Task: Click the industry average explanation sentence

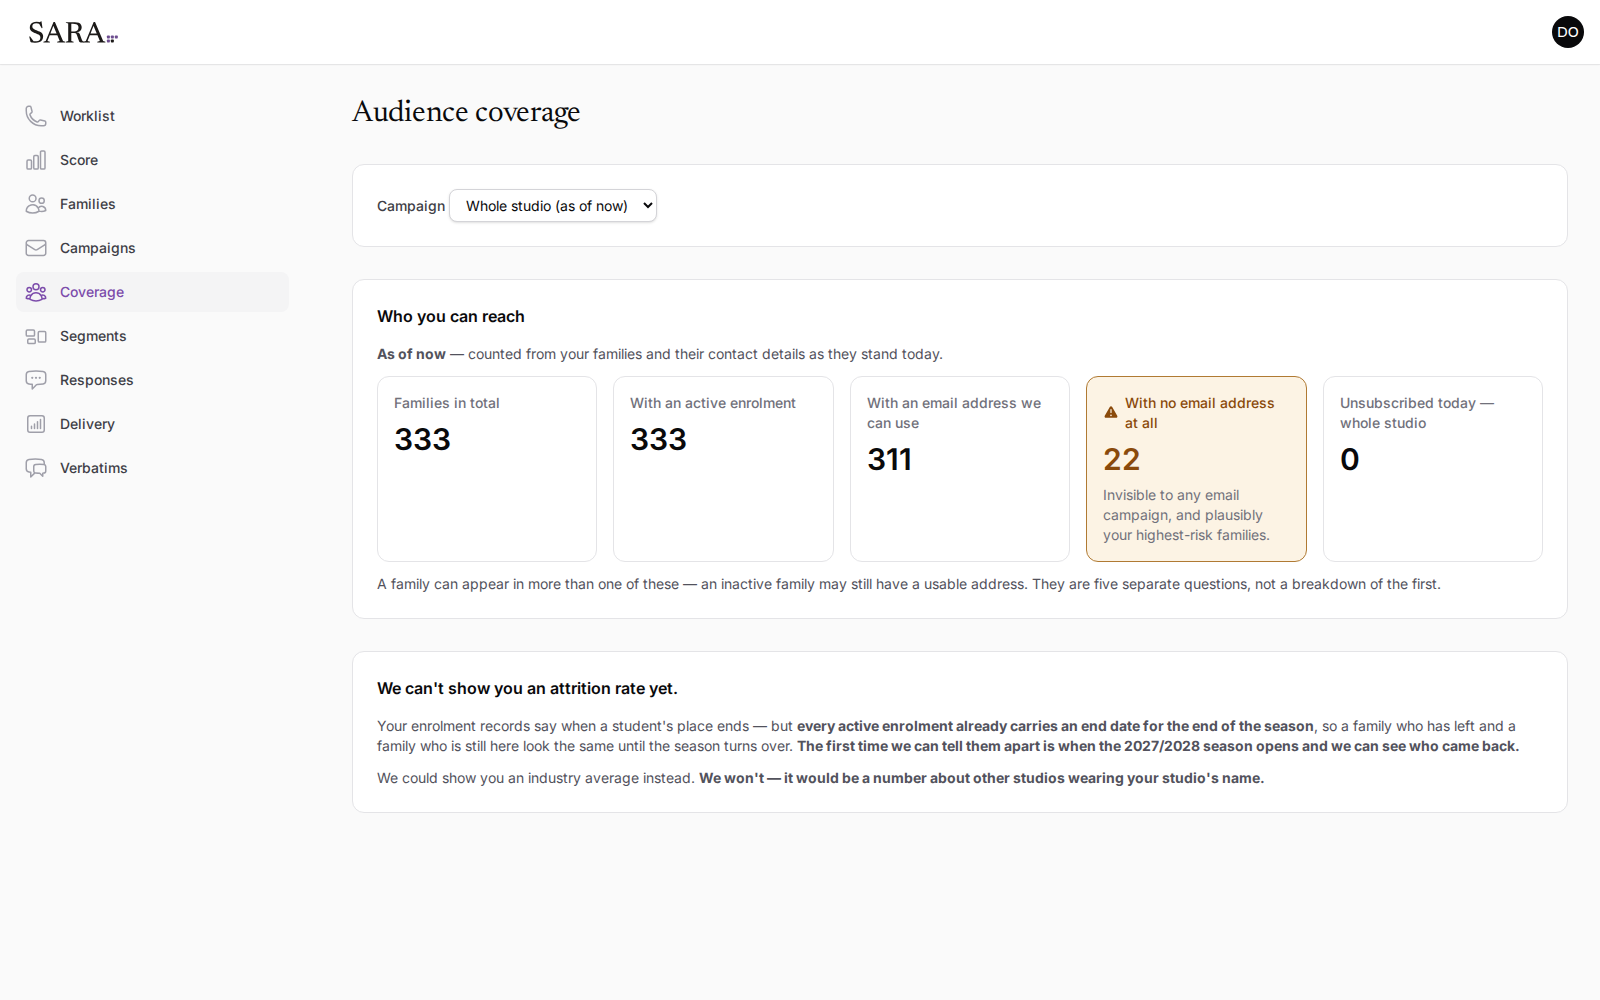Action: (x=820, y=778)
